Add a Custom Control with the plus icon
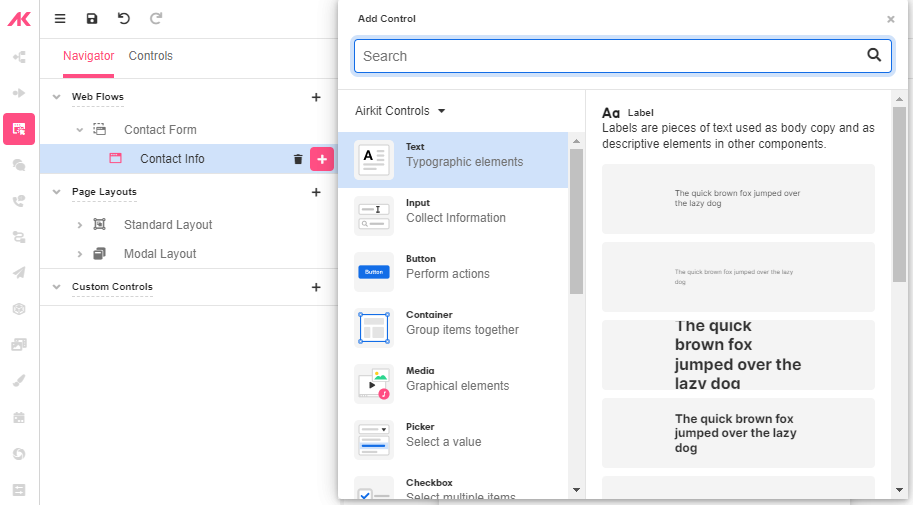The width and height of the screenshot is (913, 505). (x=316, y=287)
